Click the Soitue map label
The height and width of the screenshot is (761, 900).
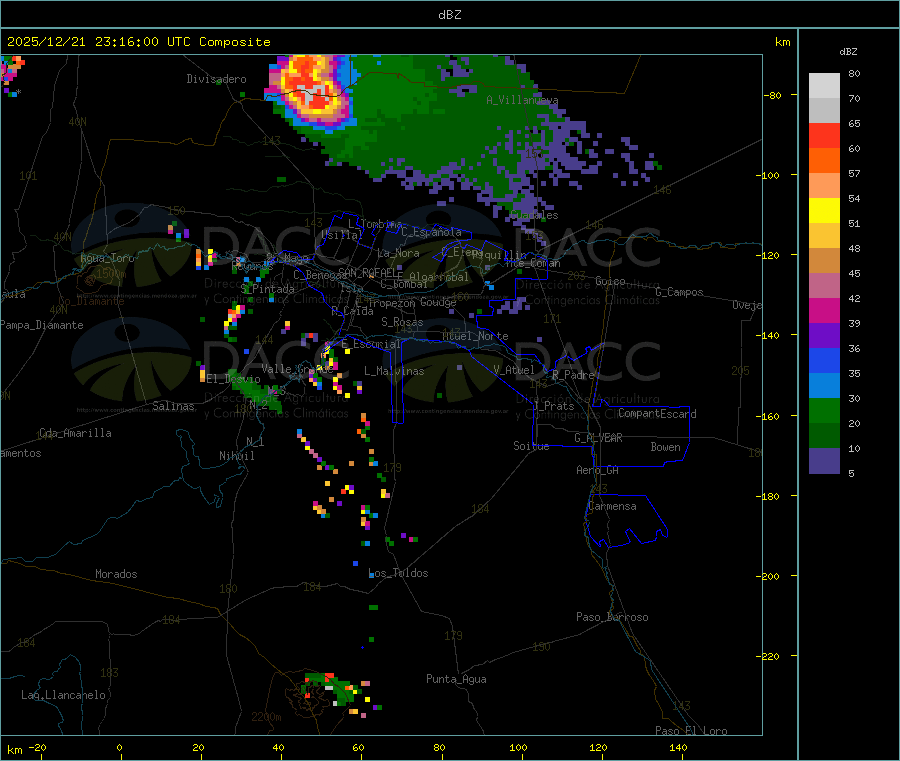(531, 446)
